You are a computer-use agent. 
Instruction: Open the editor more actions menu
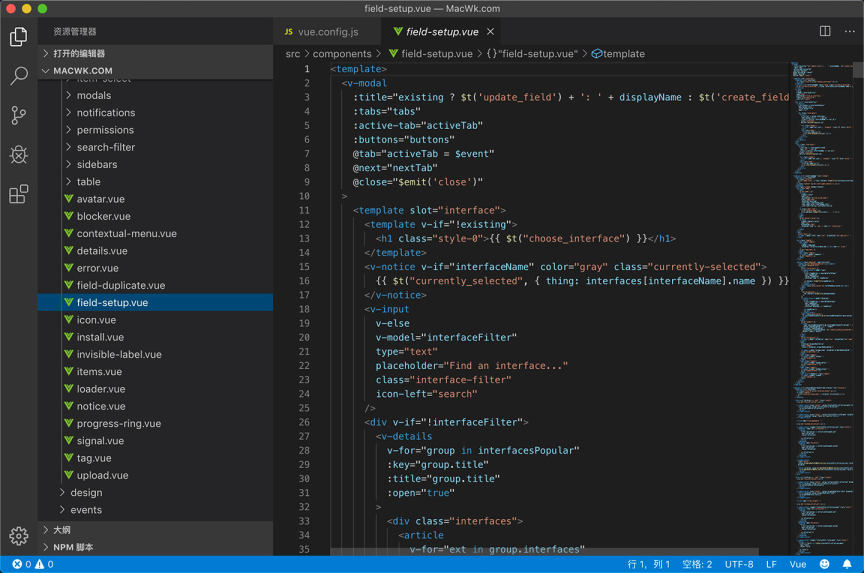coord(848,32)
